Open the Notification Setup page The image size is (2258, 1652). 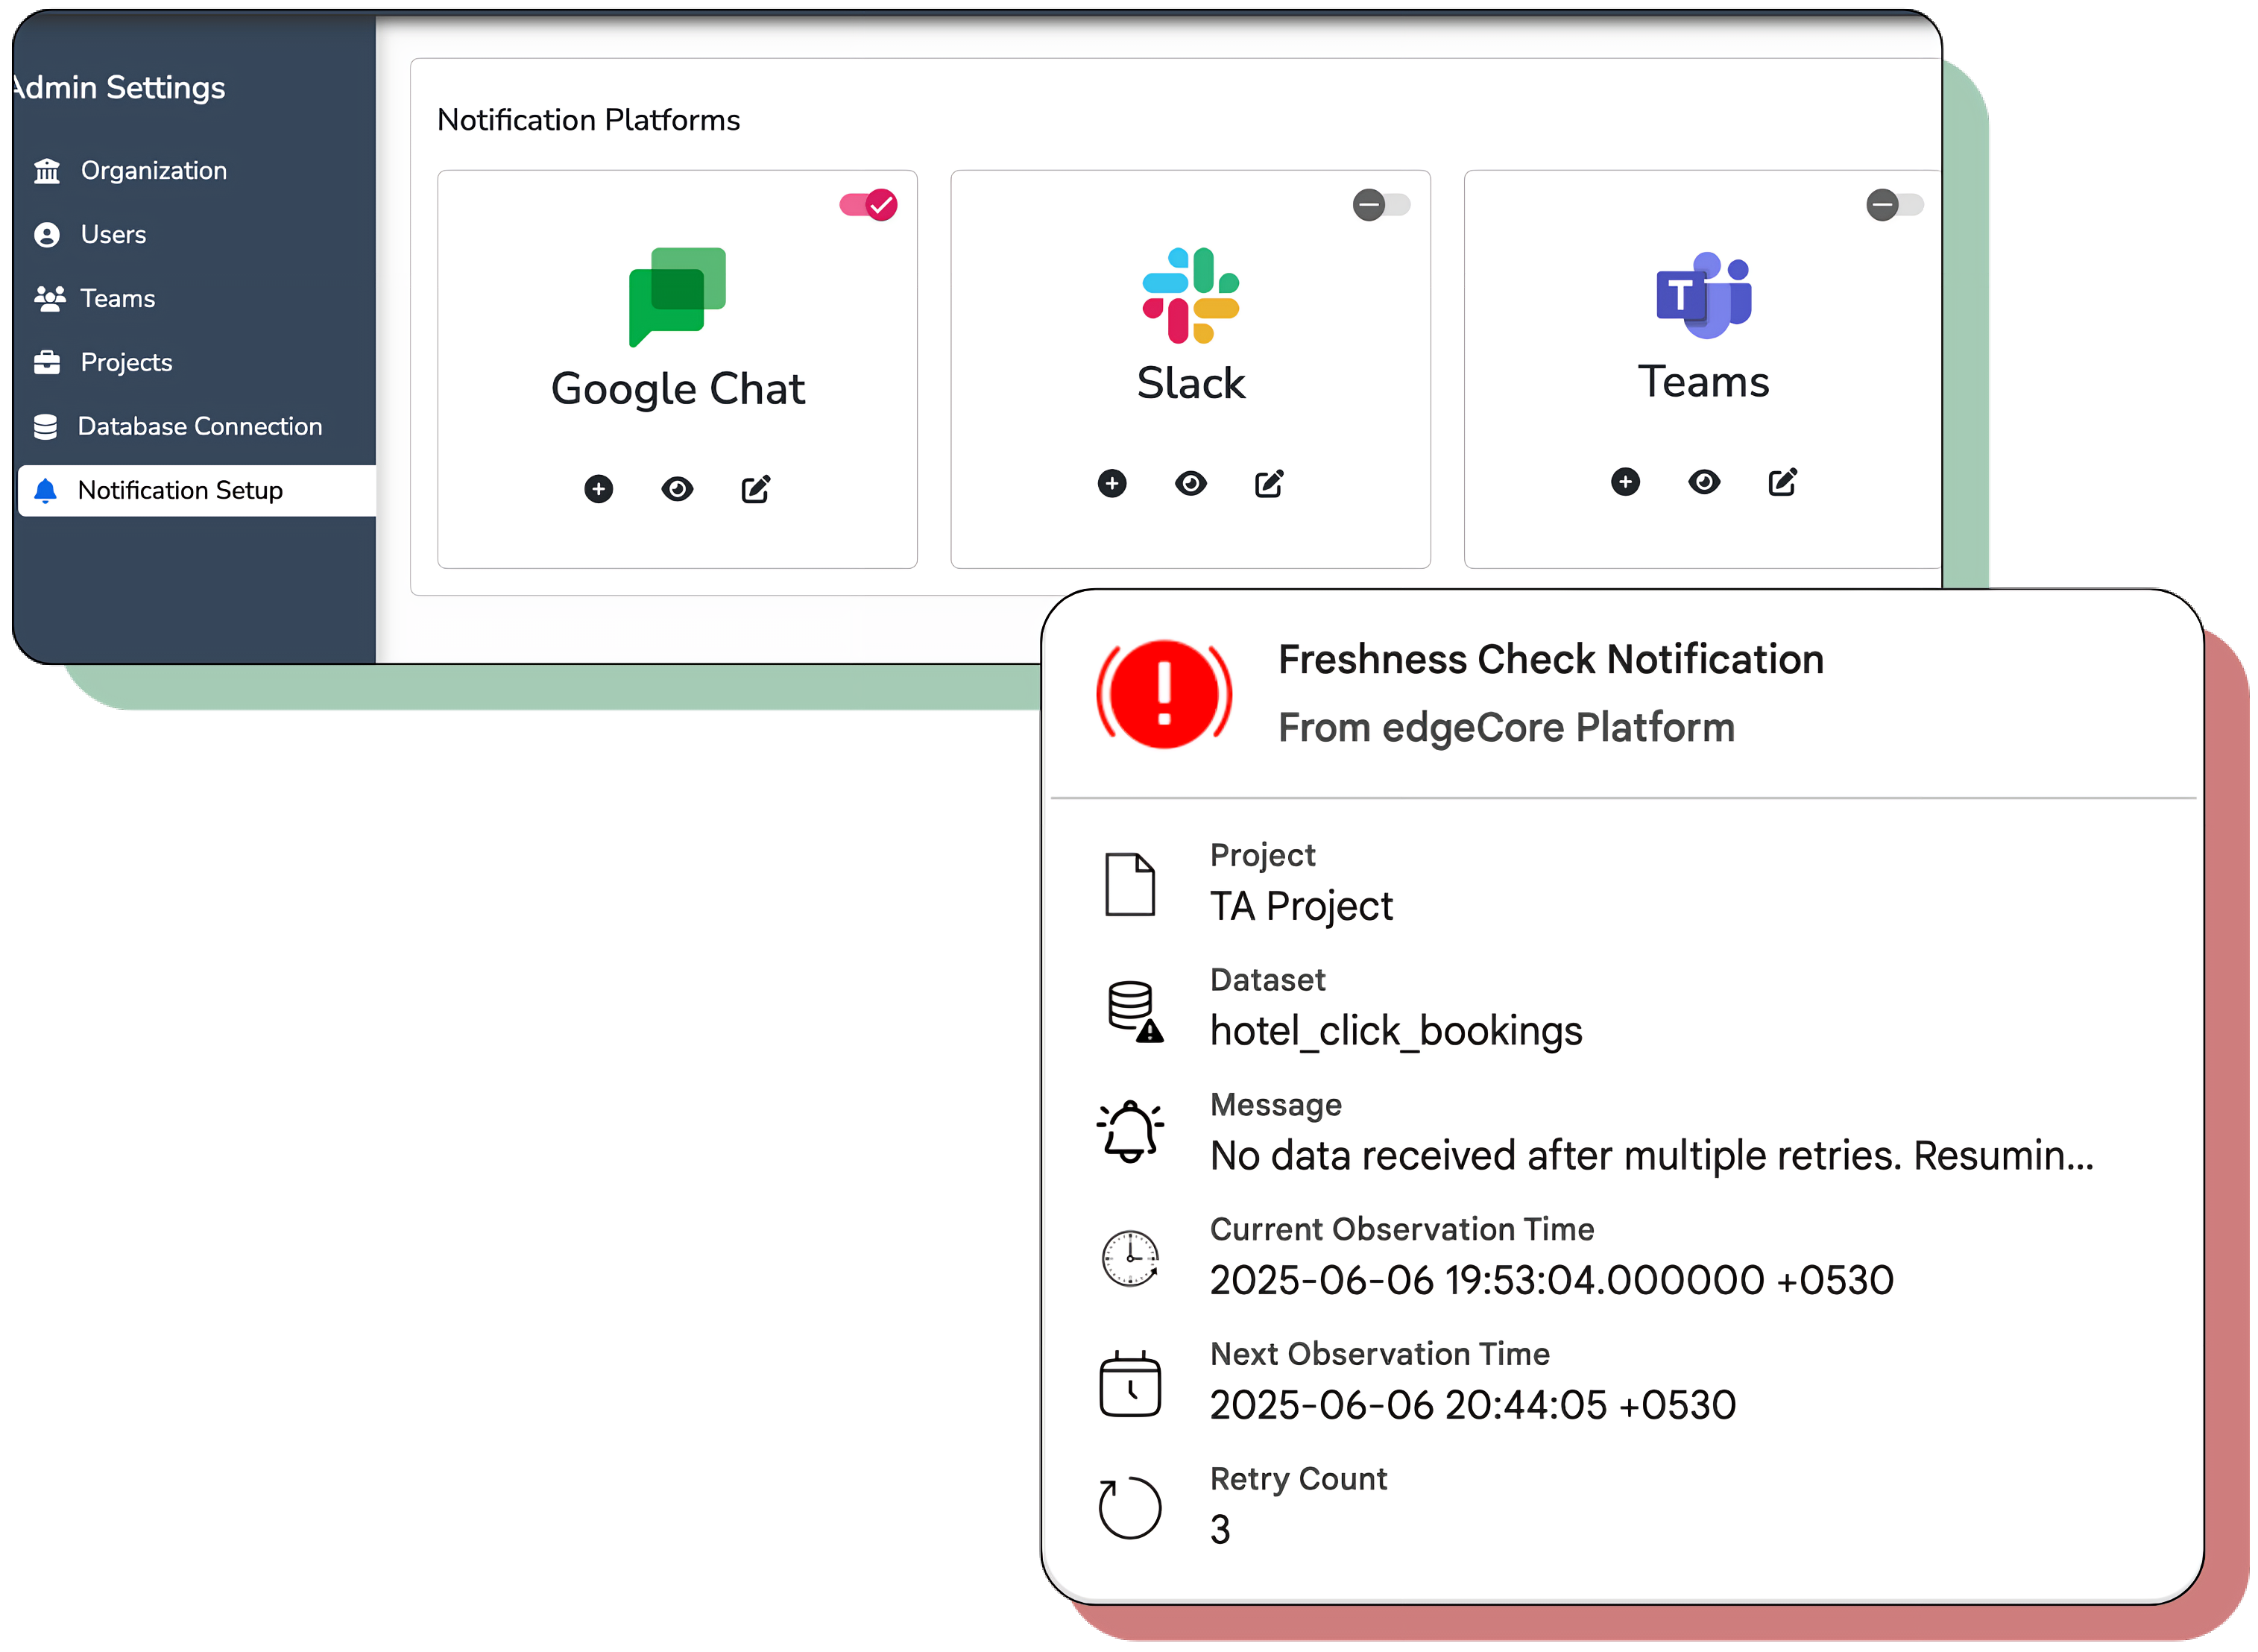point(180,491)
